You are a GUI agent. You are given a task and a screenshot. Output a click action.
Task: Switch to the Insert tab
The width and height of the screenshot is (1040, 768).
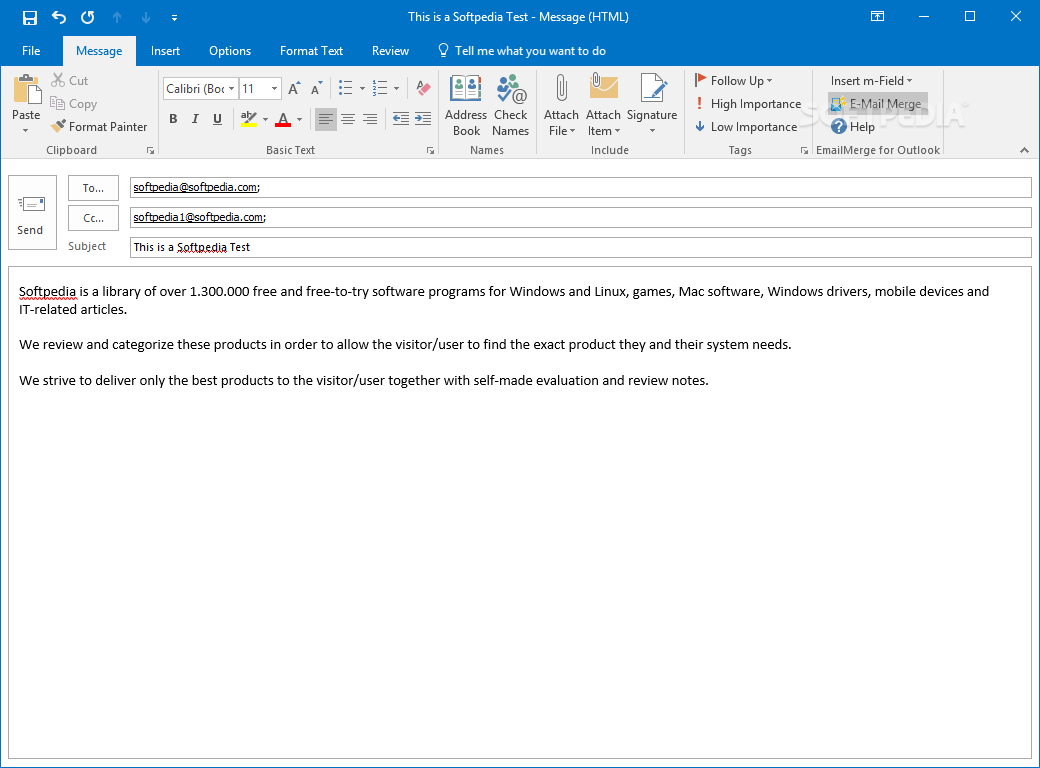165,51
